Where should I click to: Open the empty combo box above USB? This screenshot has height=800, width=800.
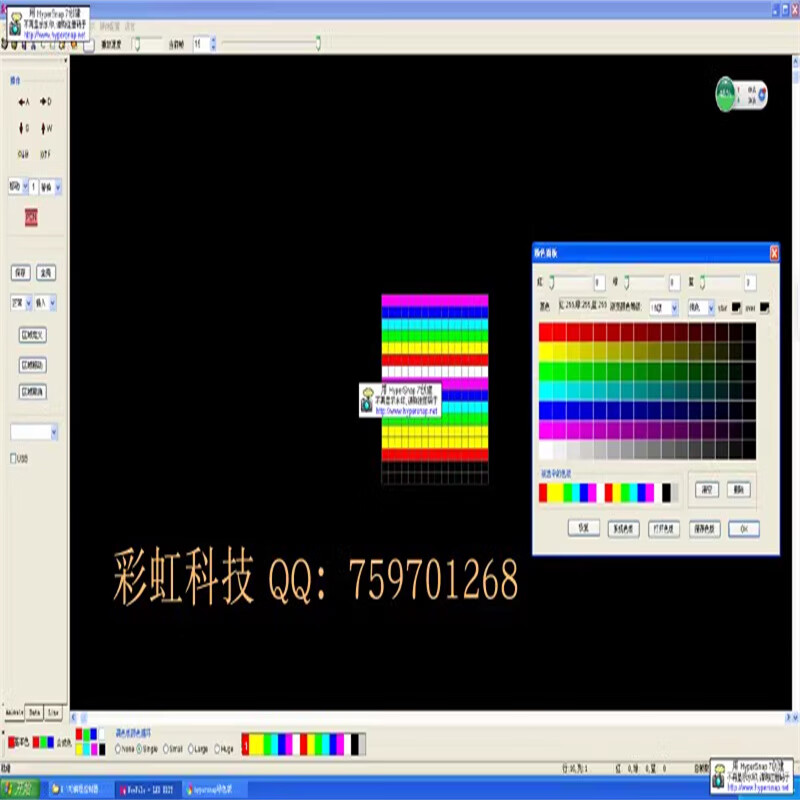pyautogui.click(x=34, y=433)
